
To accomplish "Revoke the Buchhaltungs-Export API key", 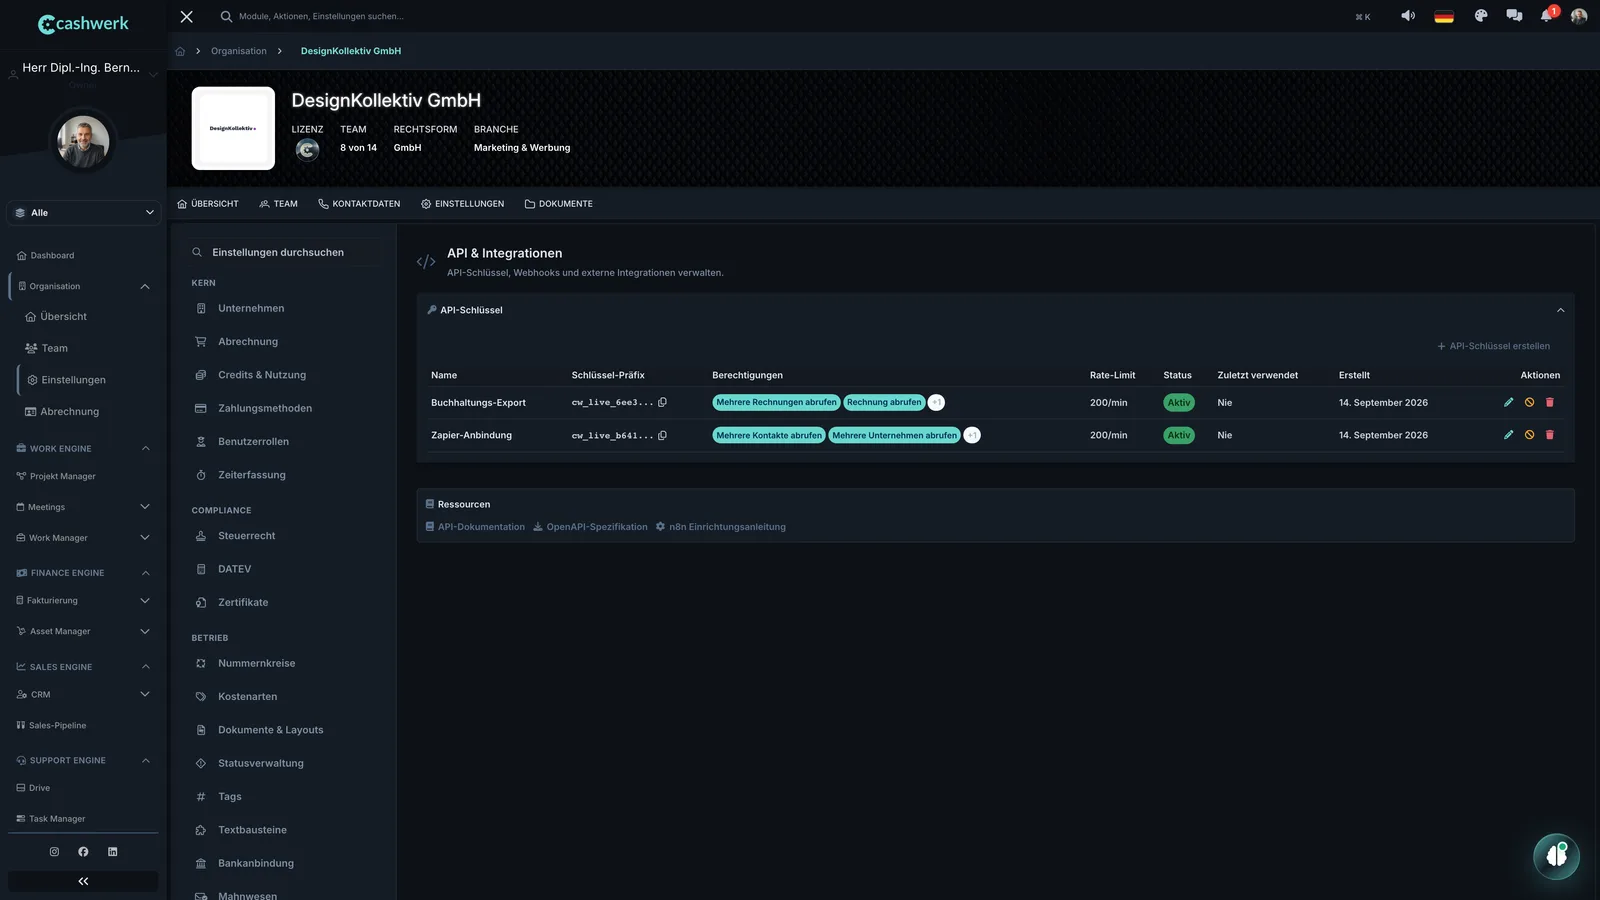I will pyautogui.click(x=1529, y=402).
